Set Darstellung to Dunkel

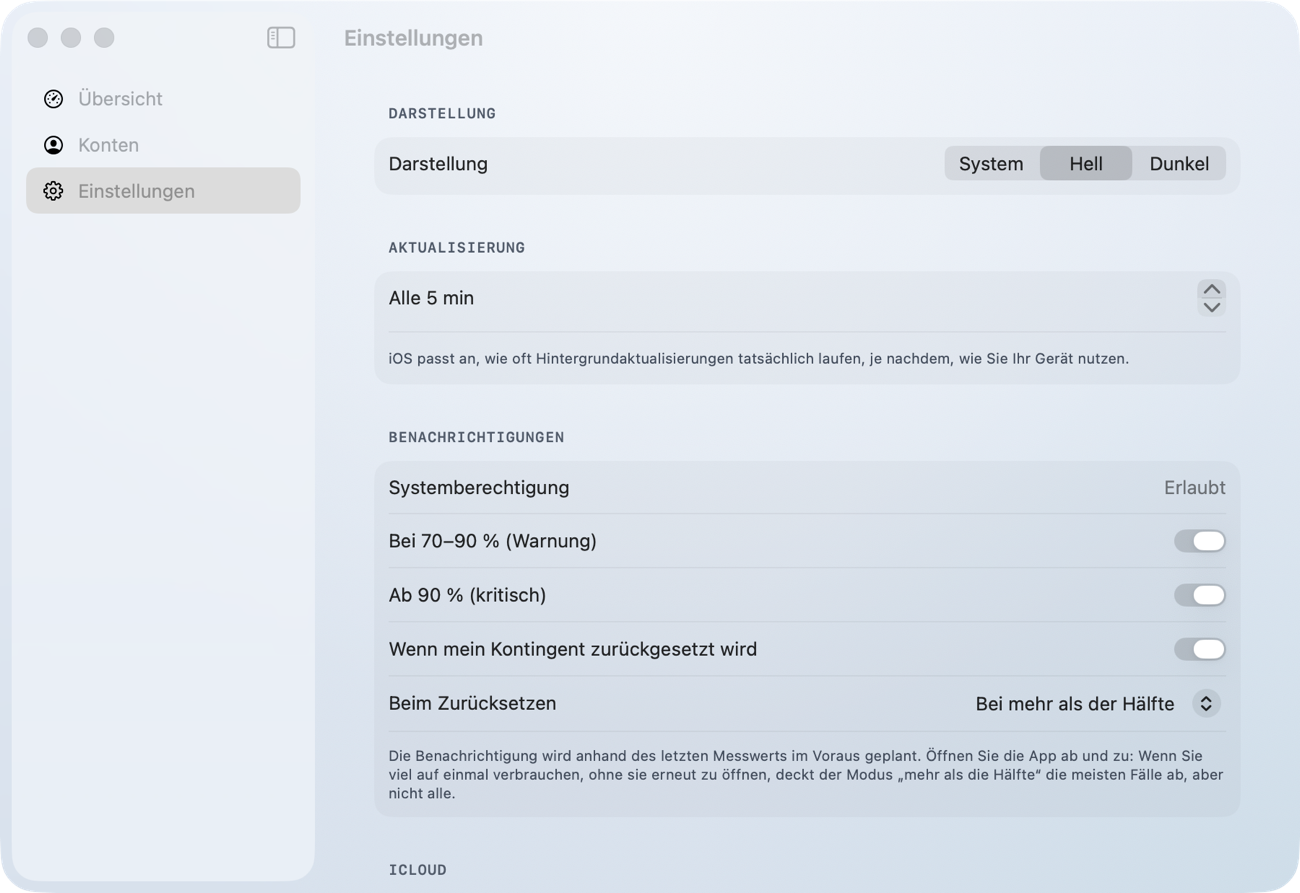[1179, 164]
